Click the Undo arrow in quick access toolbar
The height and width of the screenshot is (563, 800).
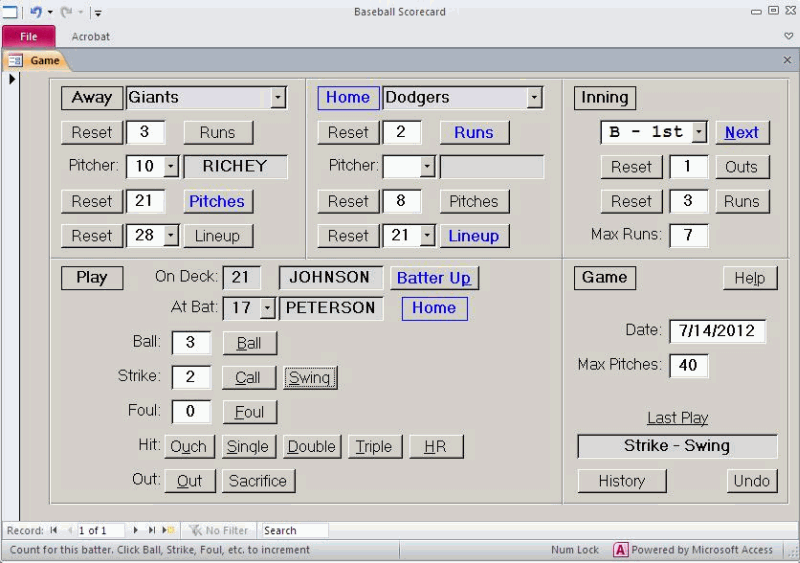(x=35, y=12)
